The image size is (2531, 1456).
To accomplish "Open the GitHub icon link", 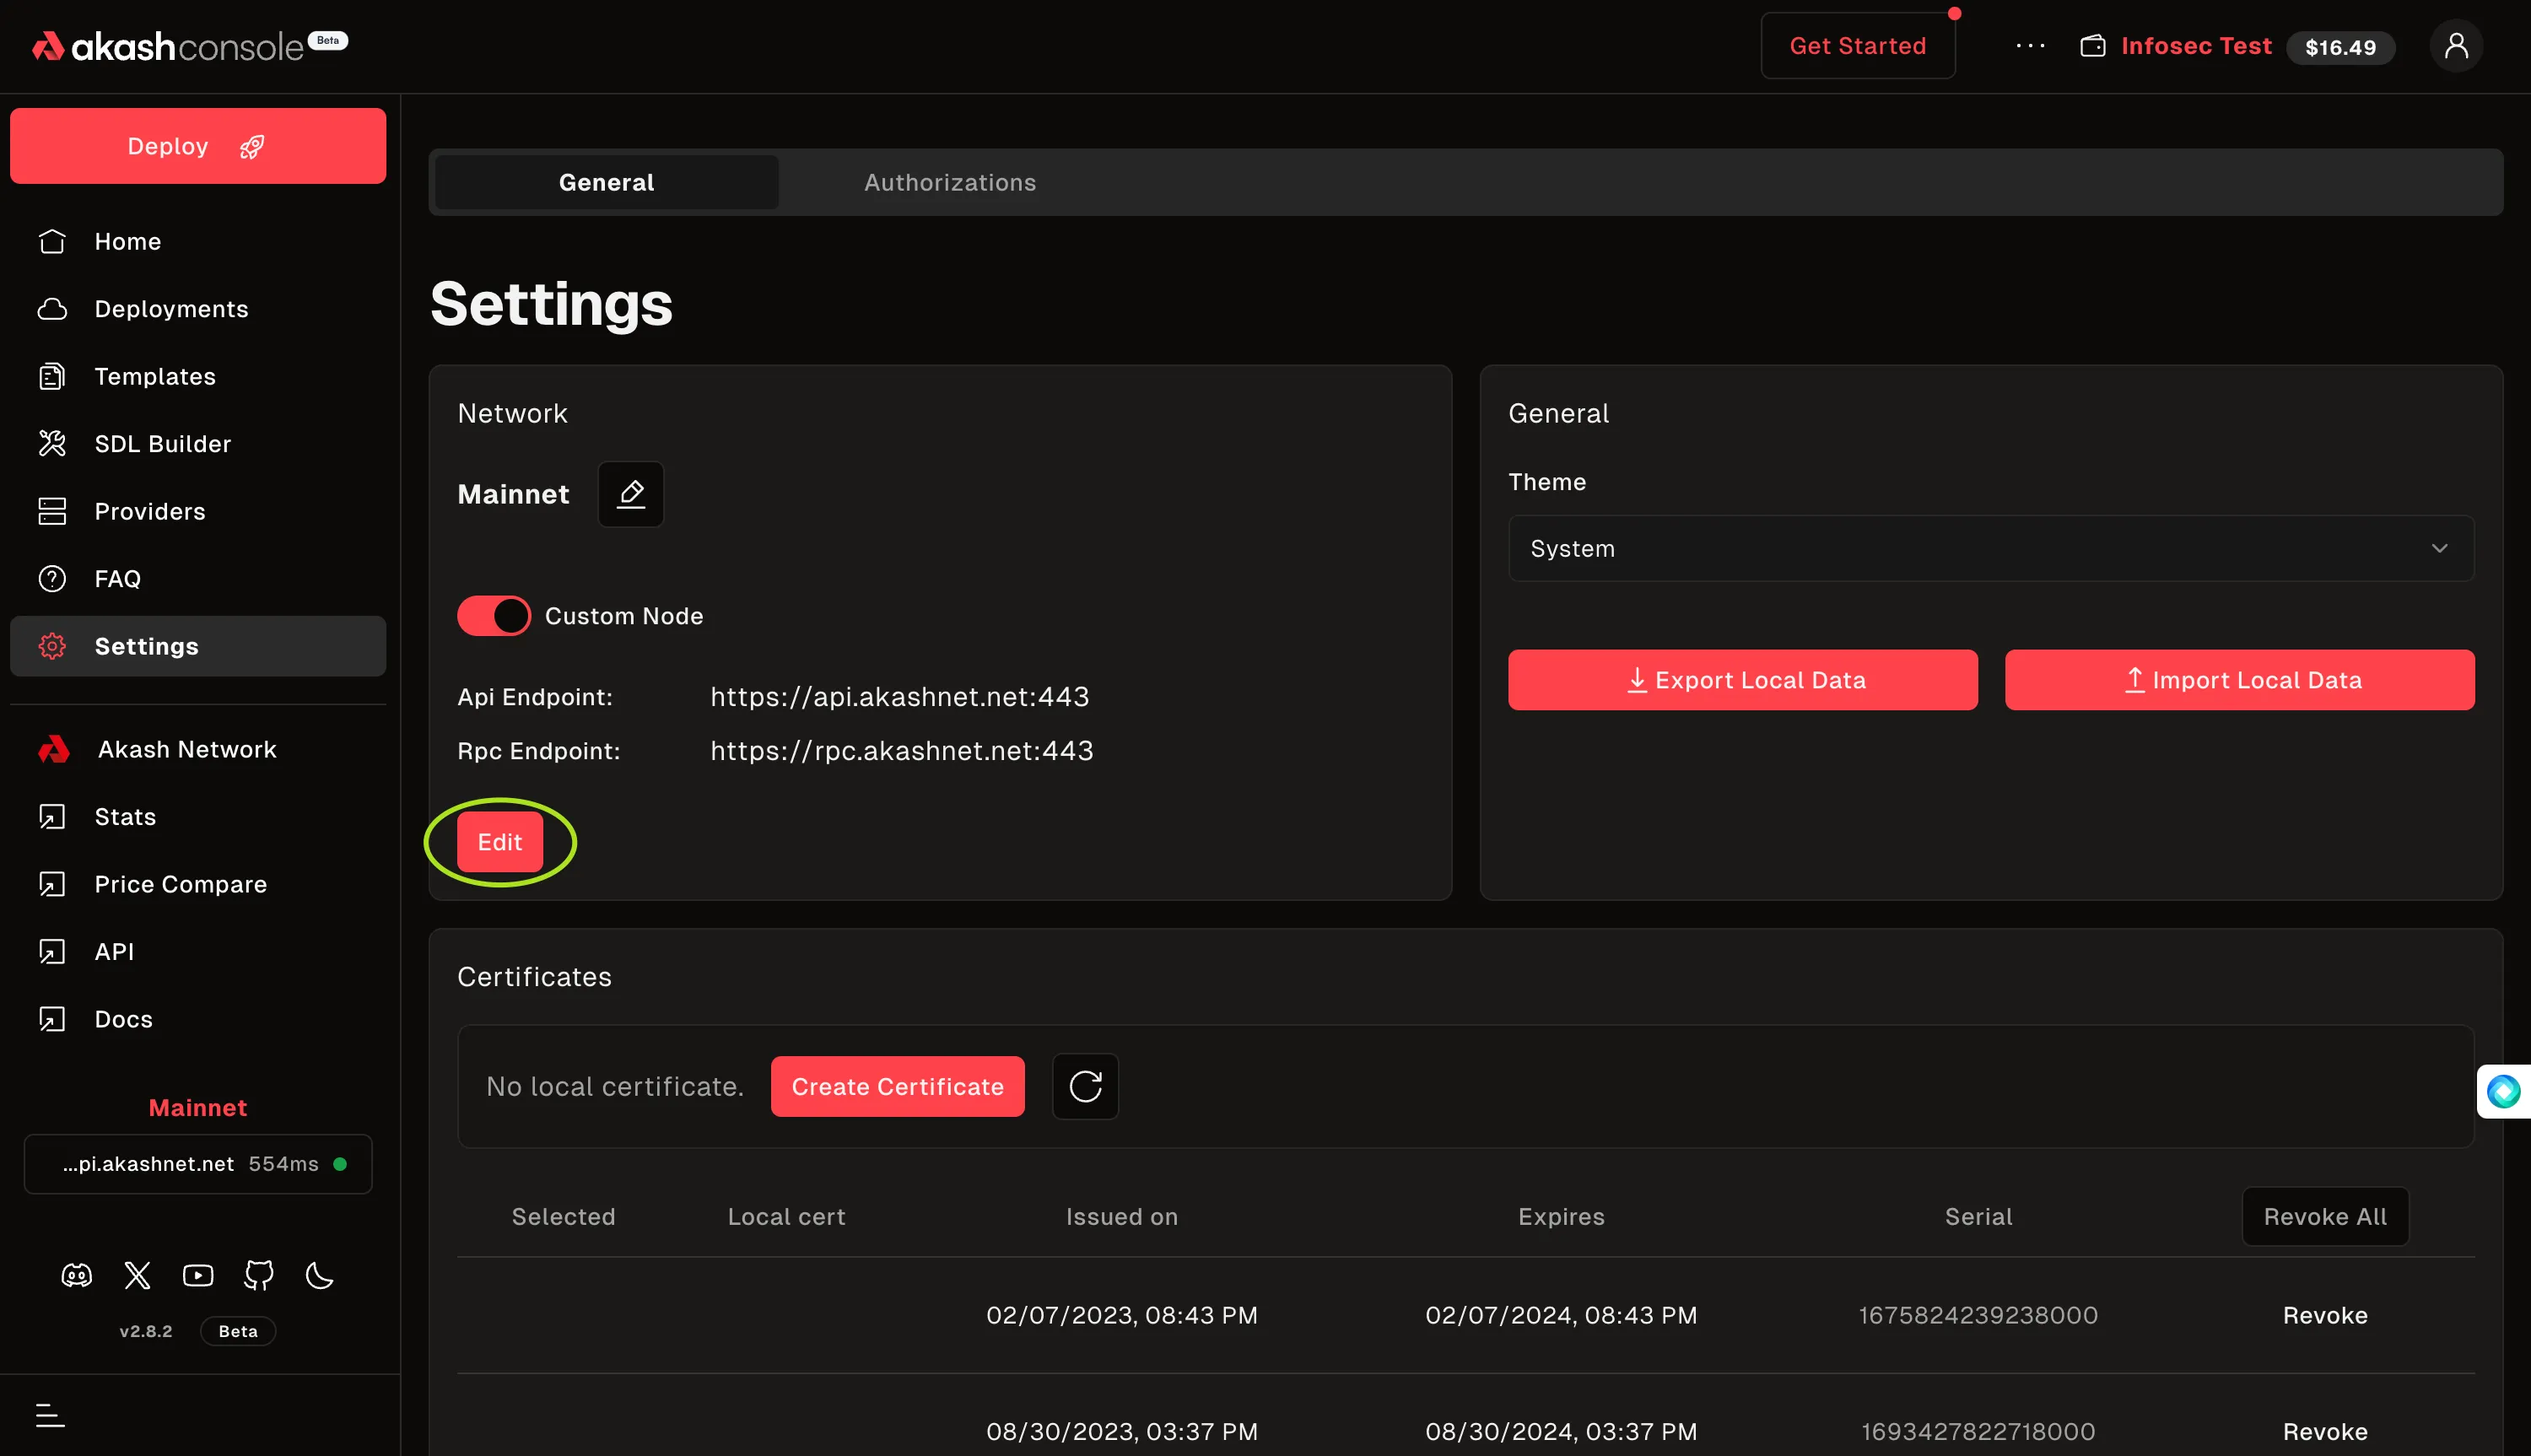I will 259,1275.
